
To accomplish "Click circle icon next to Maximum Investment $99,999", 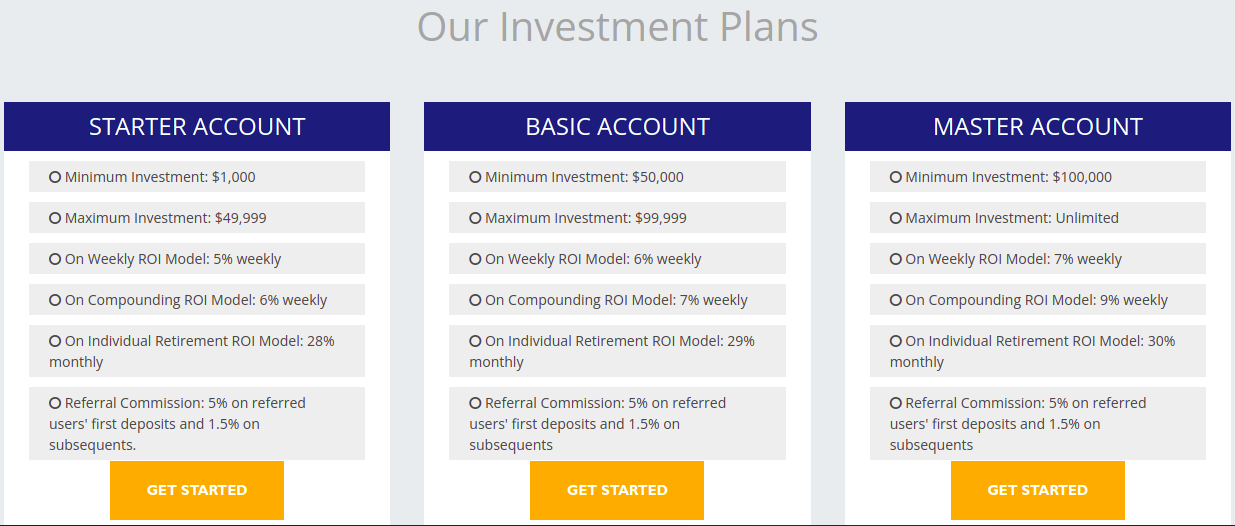I will coord(475,218).
